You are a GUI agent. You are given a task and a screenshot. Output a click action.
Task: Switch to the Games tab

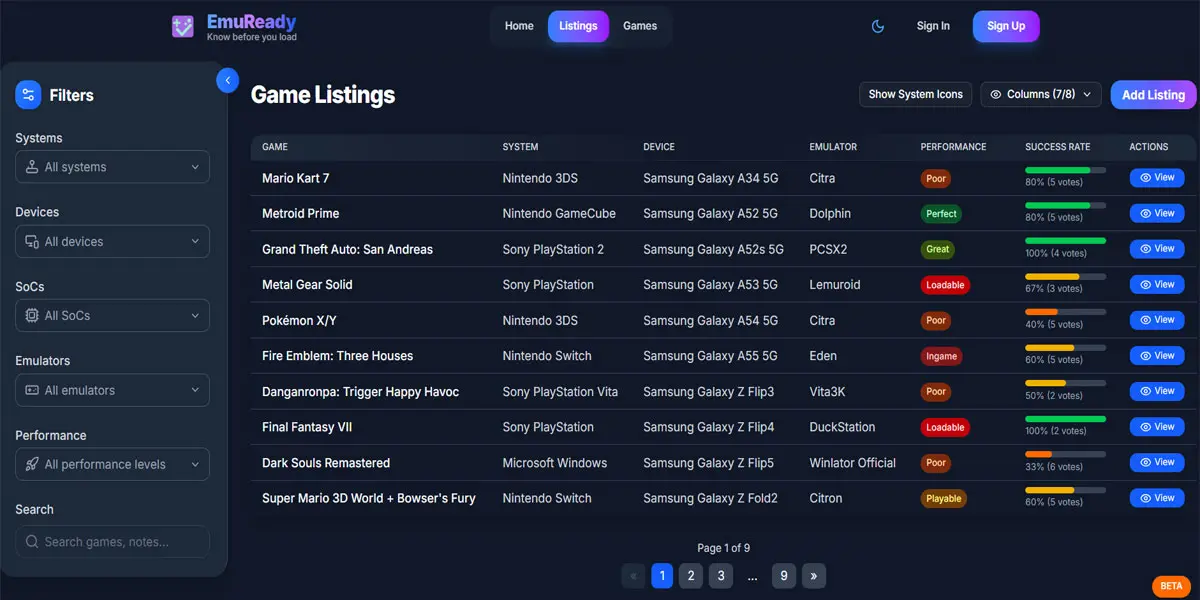point(640,26)
